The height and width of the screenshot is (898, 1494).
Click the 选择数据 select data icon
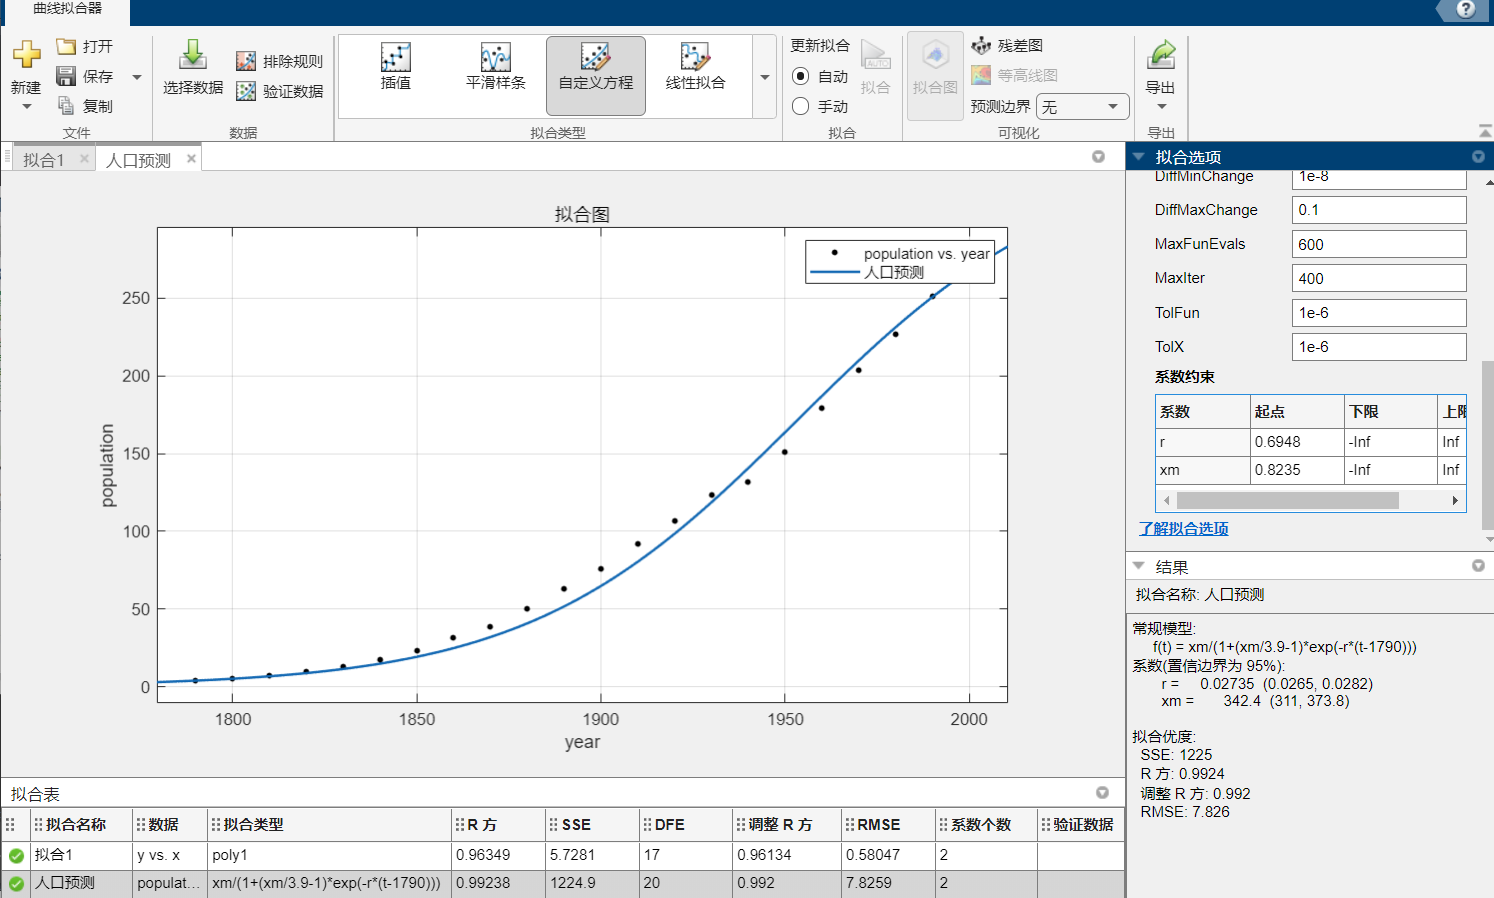[x=193, y=55]
